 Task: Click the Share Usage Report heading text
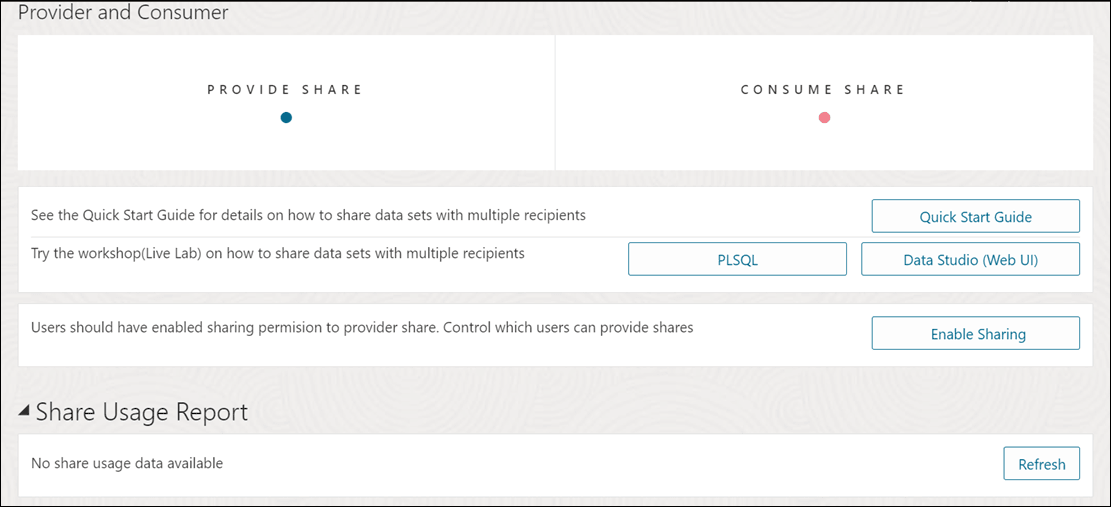[x=142, y=412]
